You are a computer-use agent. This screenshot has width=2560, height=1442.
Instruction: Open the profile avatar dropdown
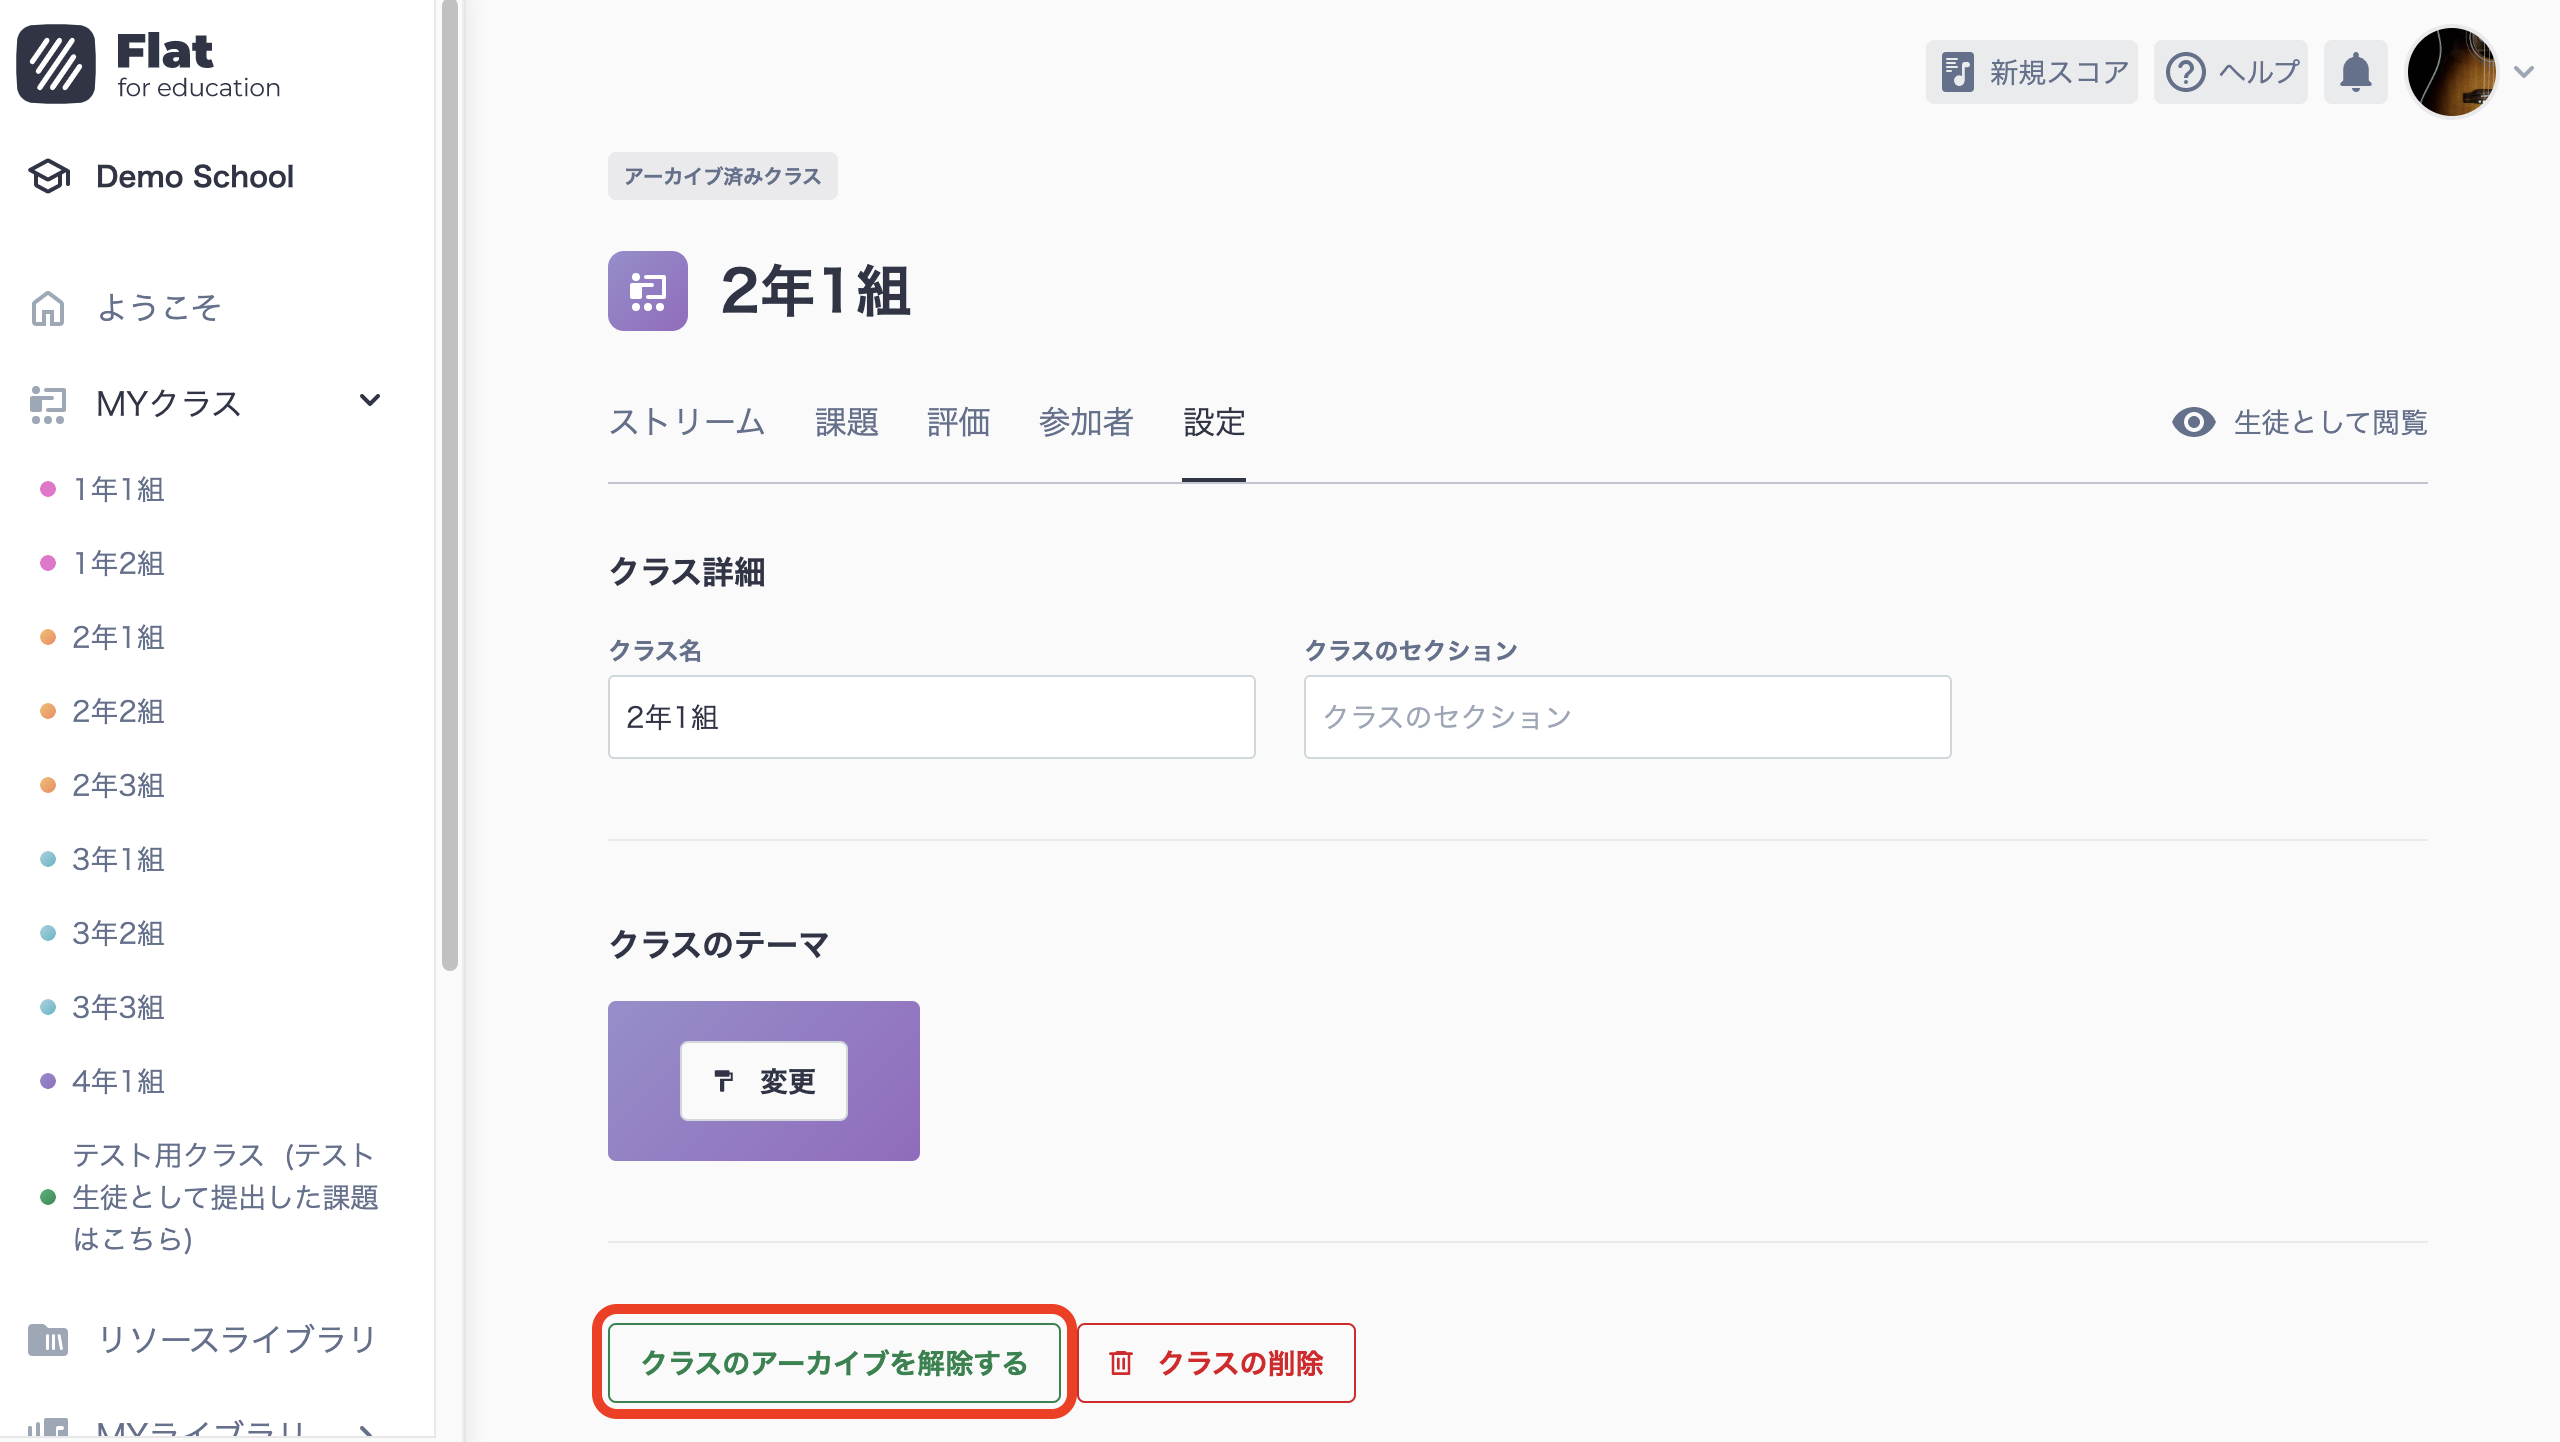(2453, 71)
